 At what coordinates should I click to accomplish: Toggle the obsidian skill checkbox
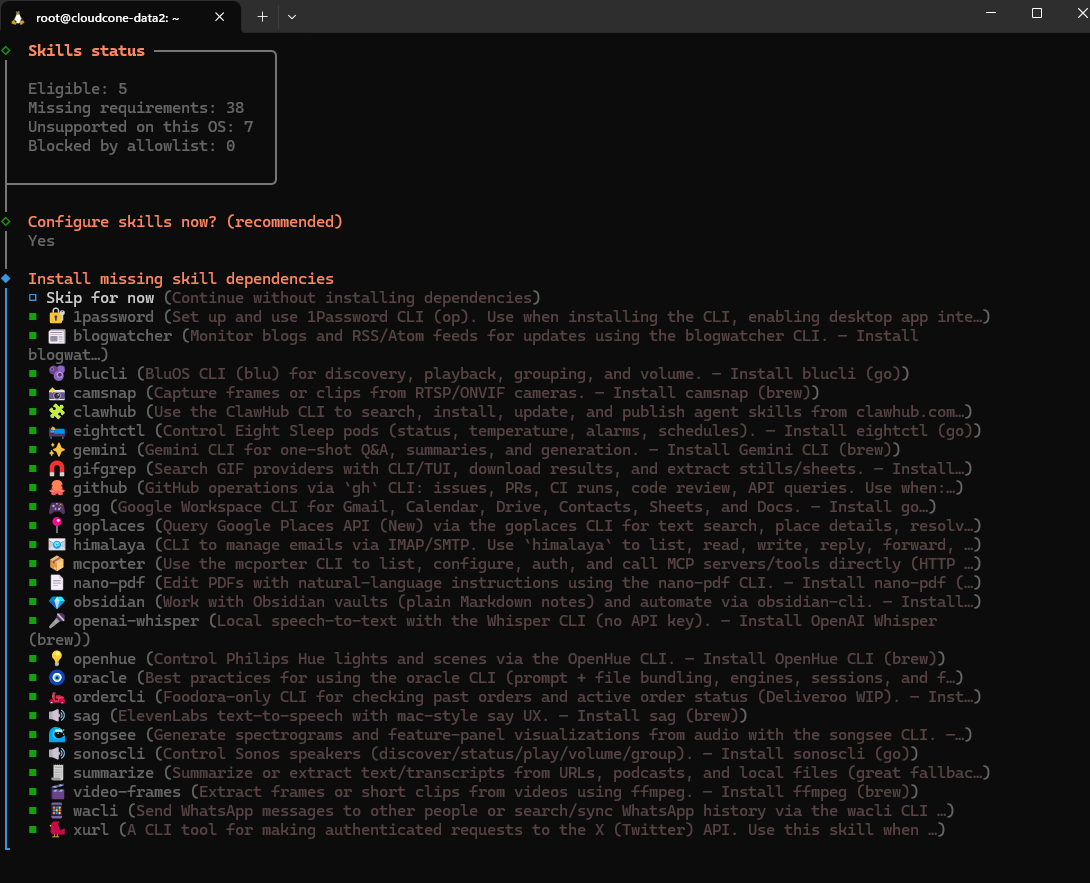33,602
